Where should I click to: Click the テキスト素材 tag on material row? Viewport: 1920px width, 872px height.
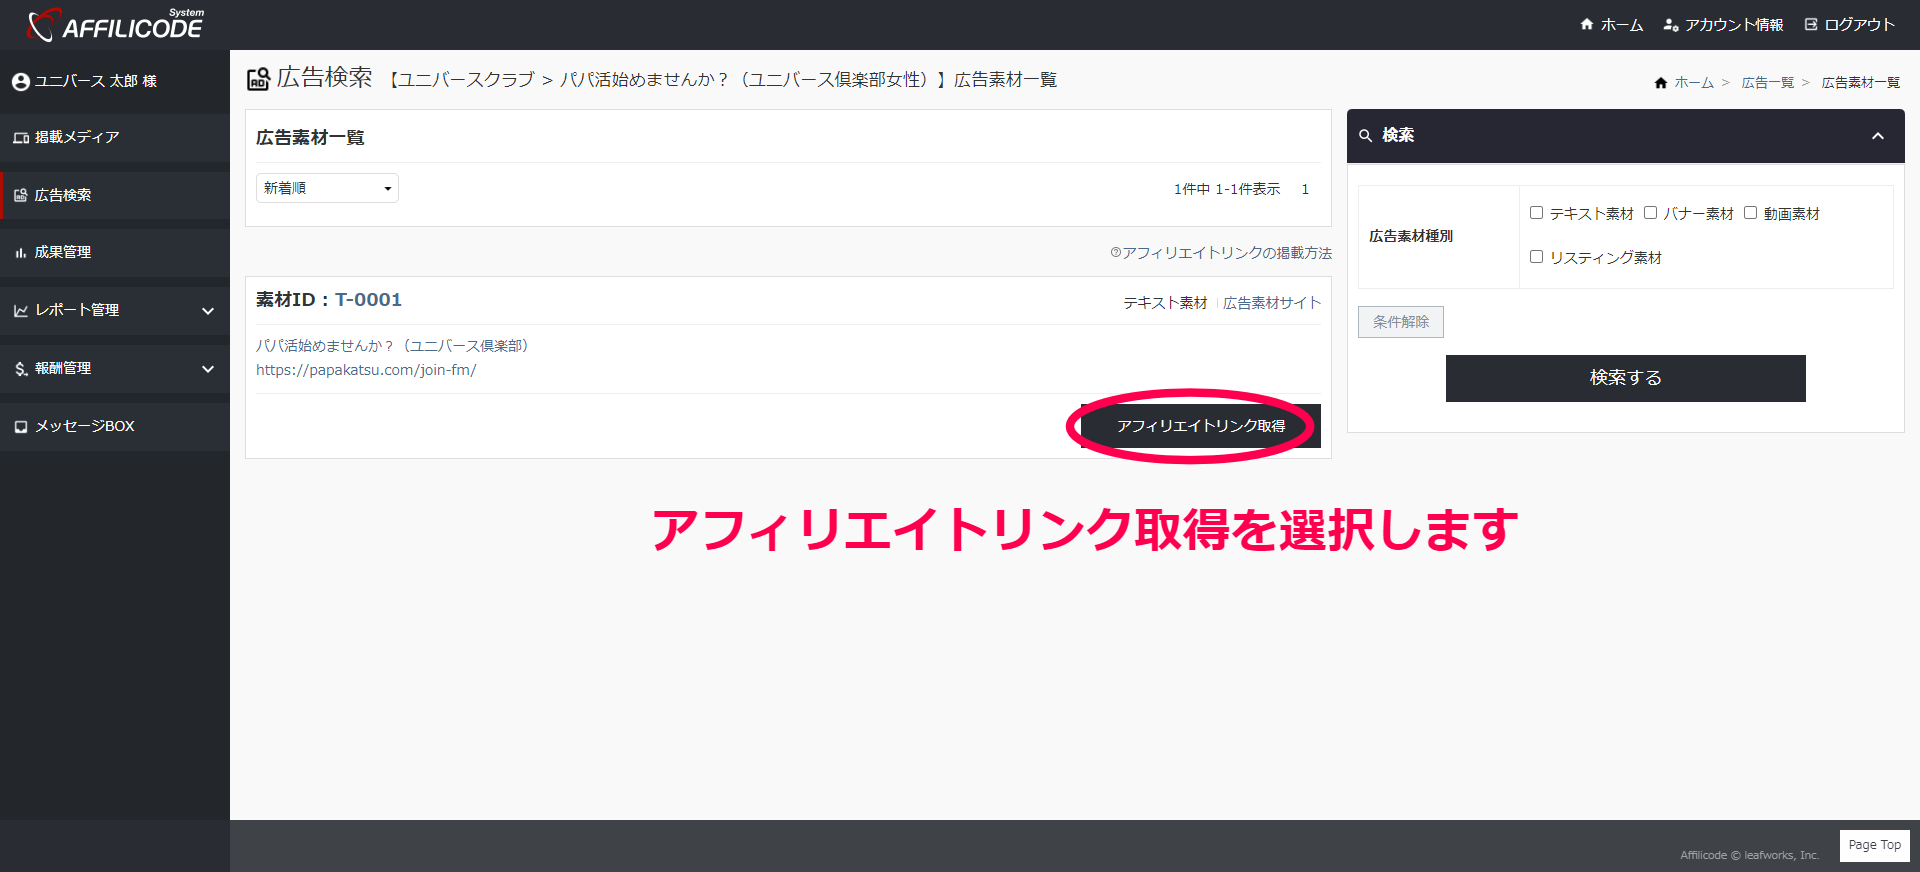coord(1165,303)
